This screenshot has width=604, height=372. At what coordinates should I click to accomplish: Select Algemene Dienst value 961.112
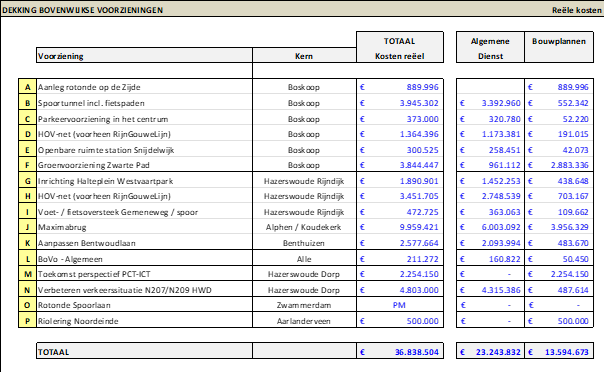(x=490, y=165)
